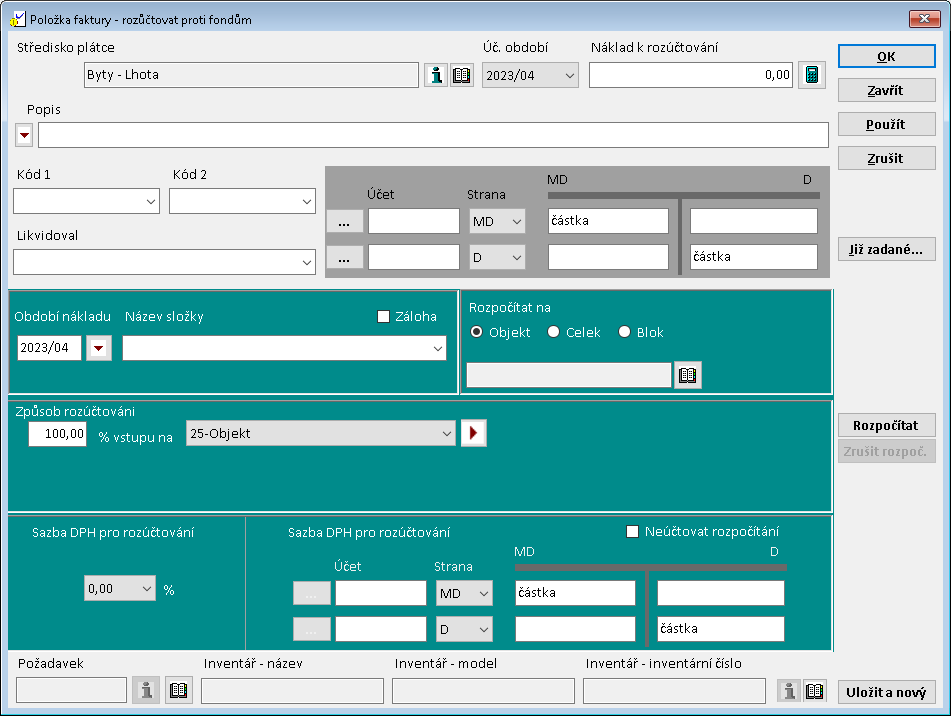Check the Neúčtovat rozpočítání box
951x716 pixels.
click(x=632, y=532)
